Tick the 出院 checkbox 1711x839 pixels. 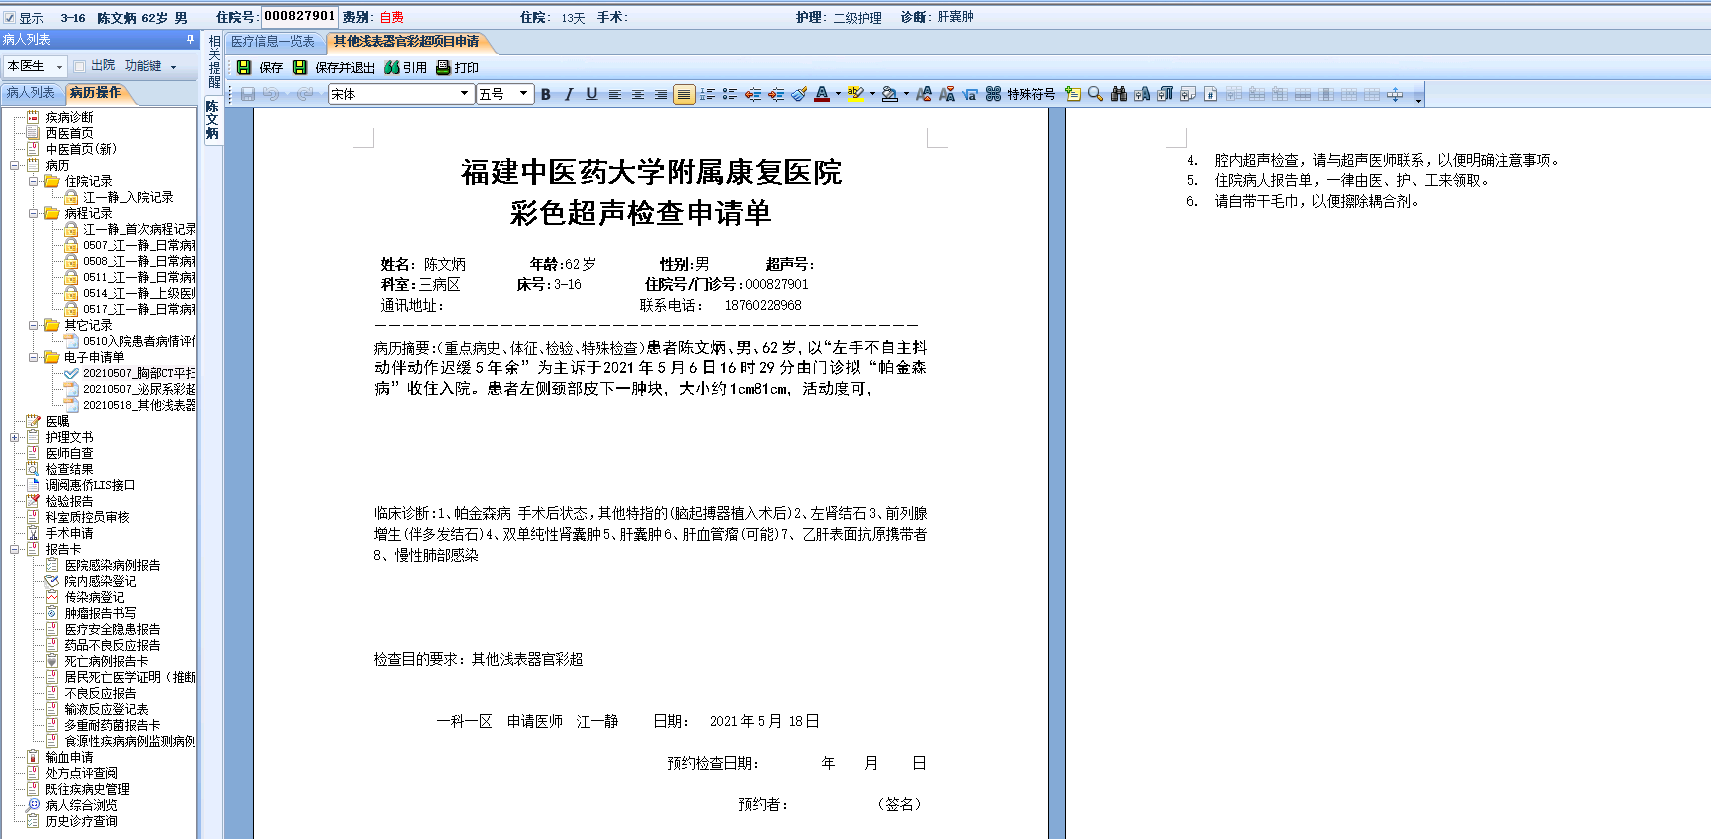(x=79, y=66)
